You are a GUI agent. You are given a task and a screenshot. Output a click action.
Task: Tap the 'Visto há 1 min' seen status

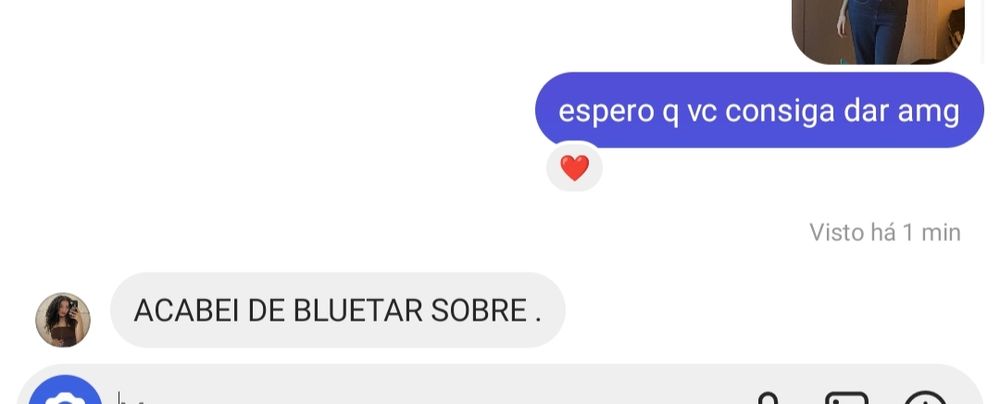tap(885, 232)
